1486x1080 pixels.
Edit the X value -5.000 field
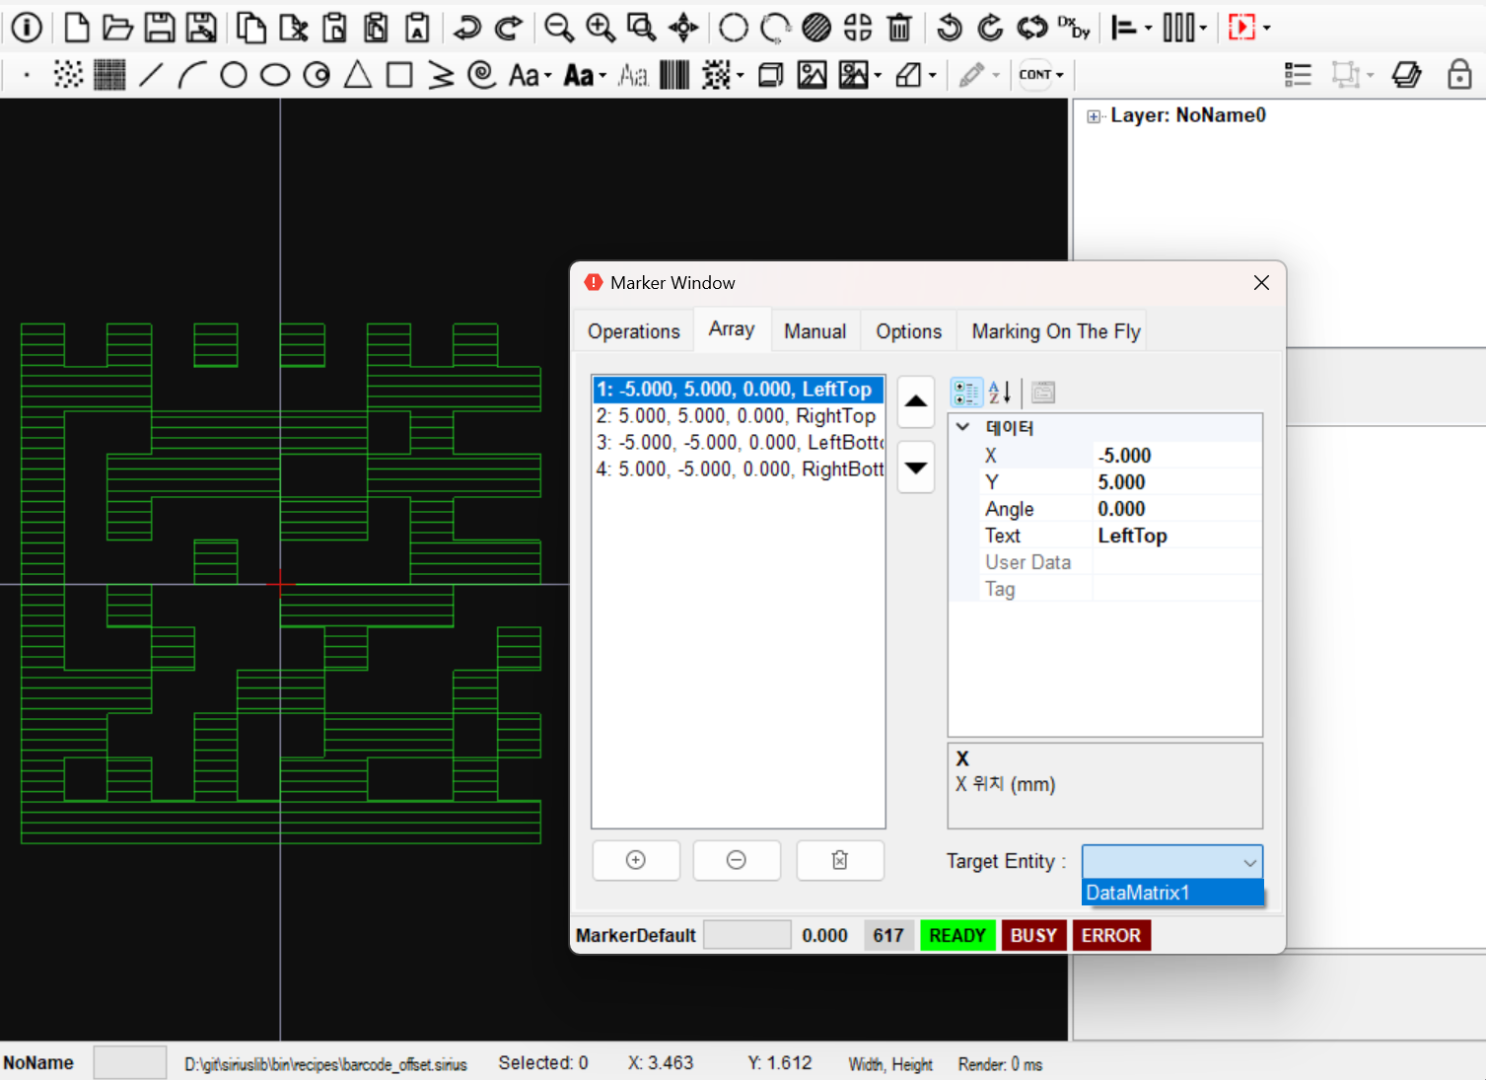(x=1177, y=455)
